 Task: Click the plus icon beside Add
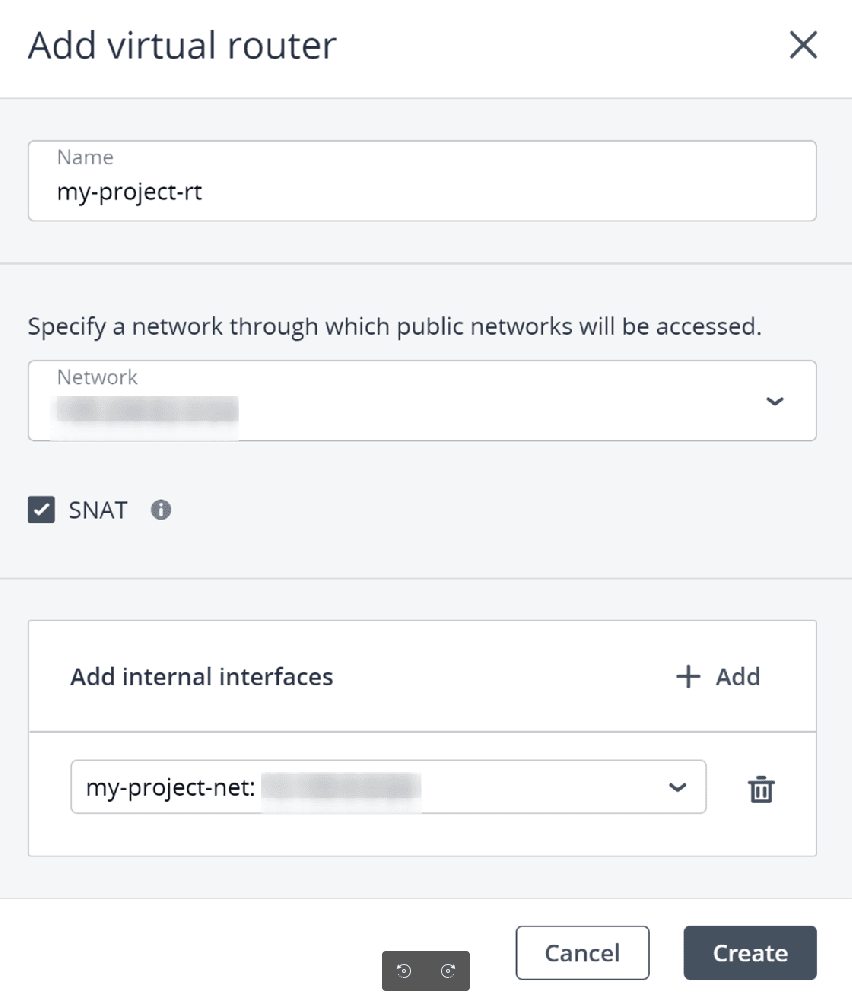tap(688, 677)
